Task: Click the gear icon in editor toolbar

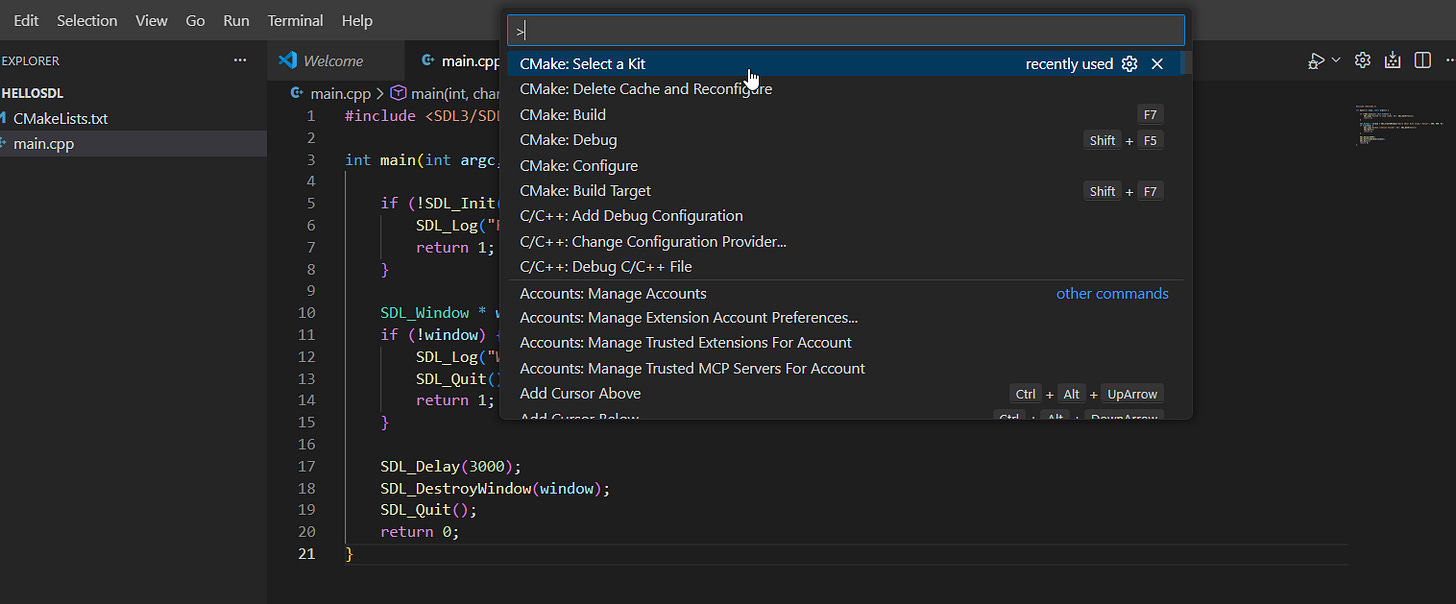Action: [1362, 61]
